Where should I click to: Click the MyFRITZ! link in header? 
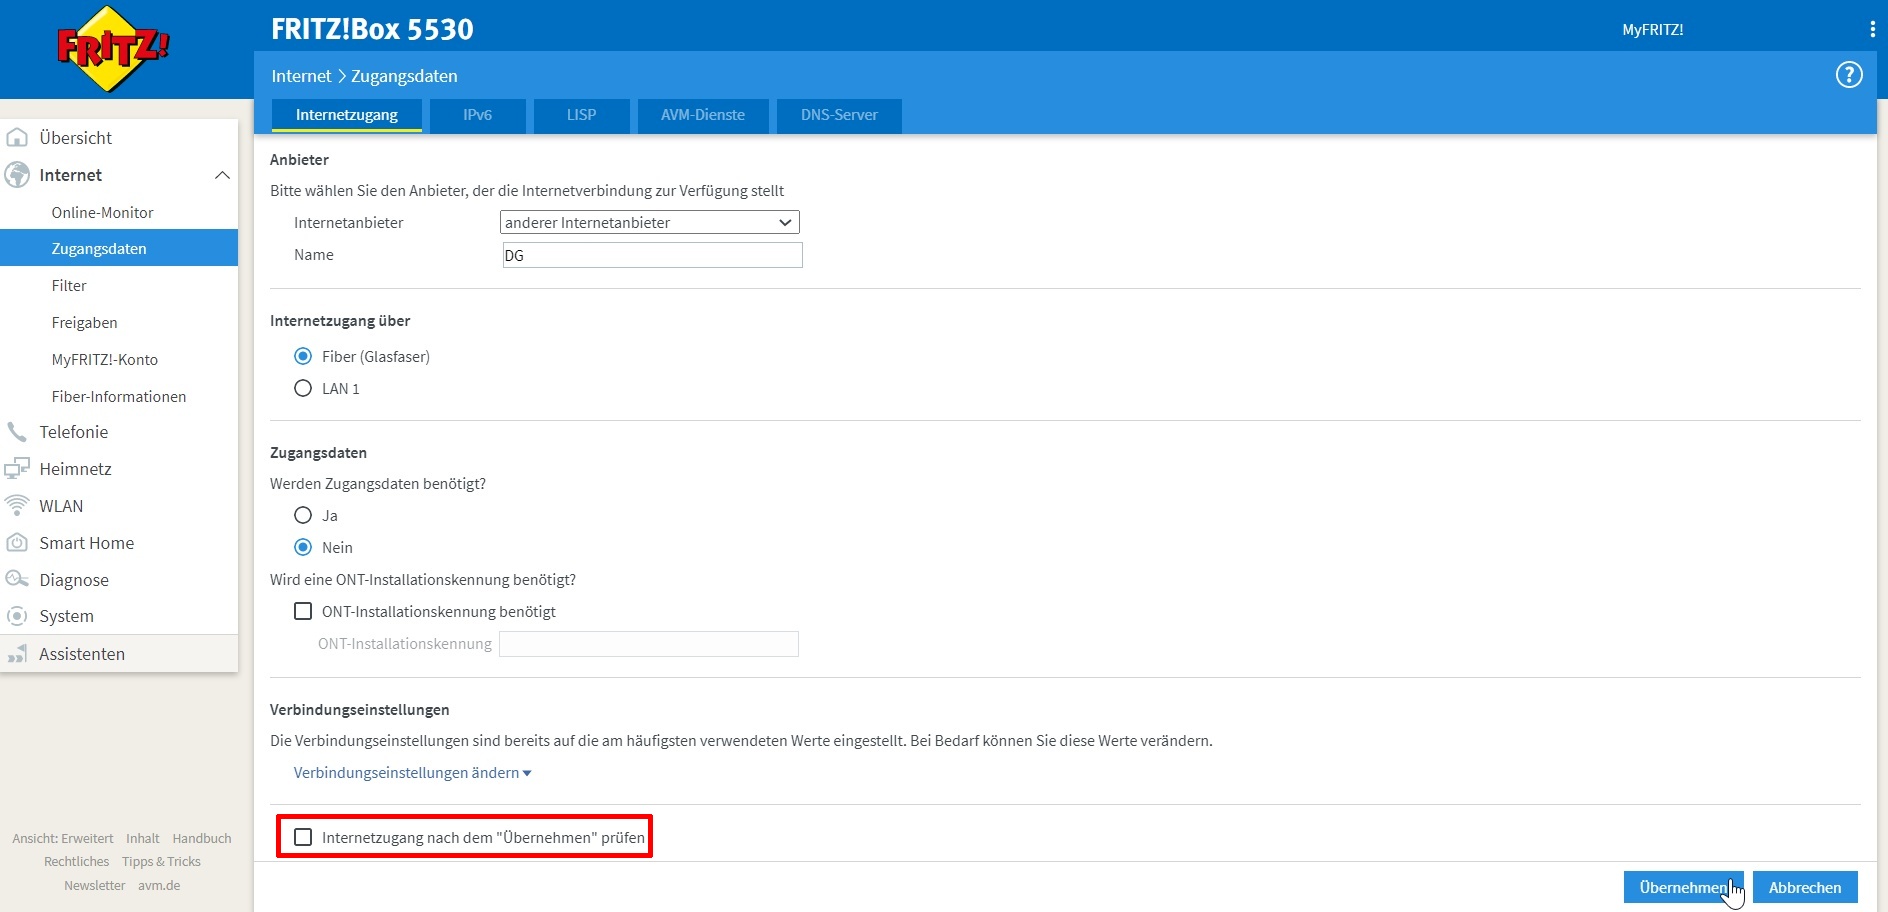[1653, 30]
